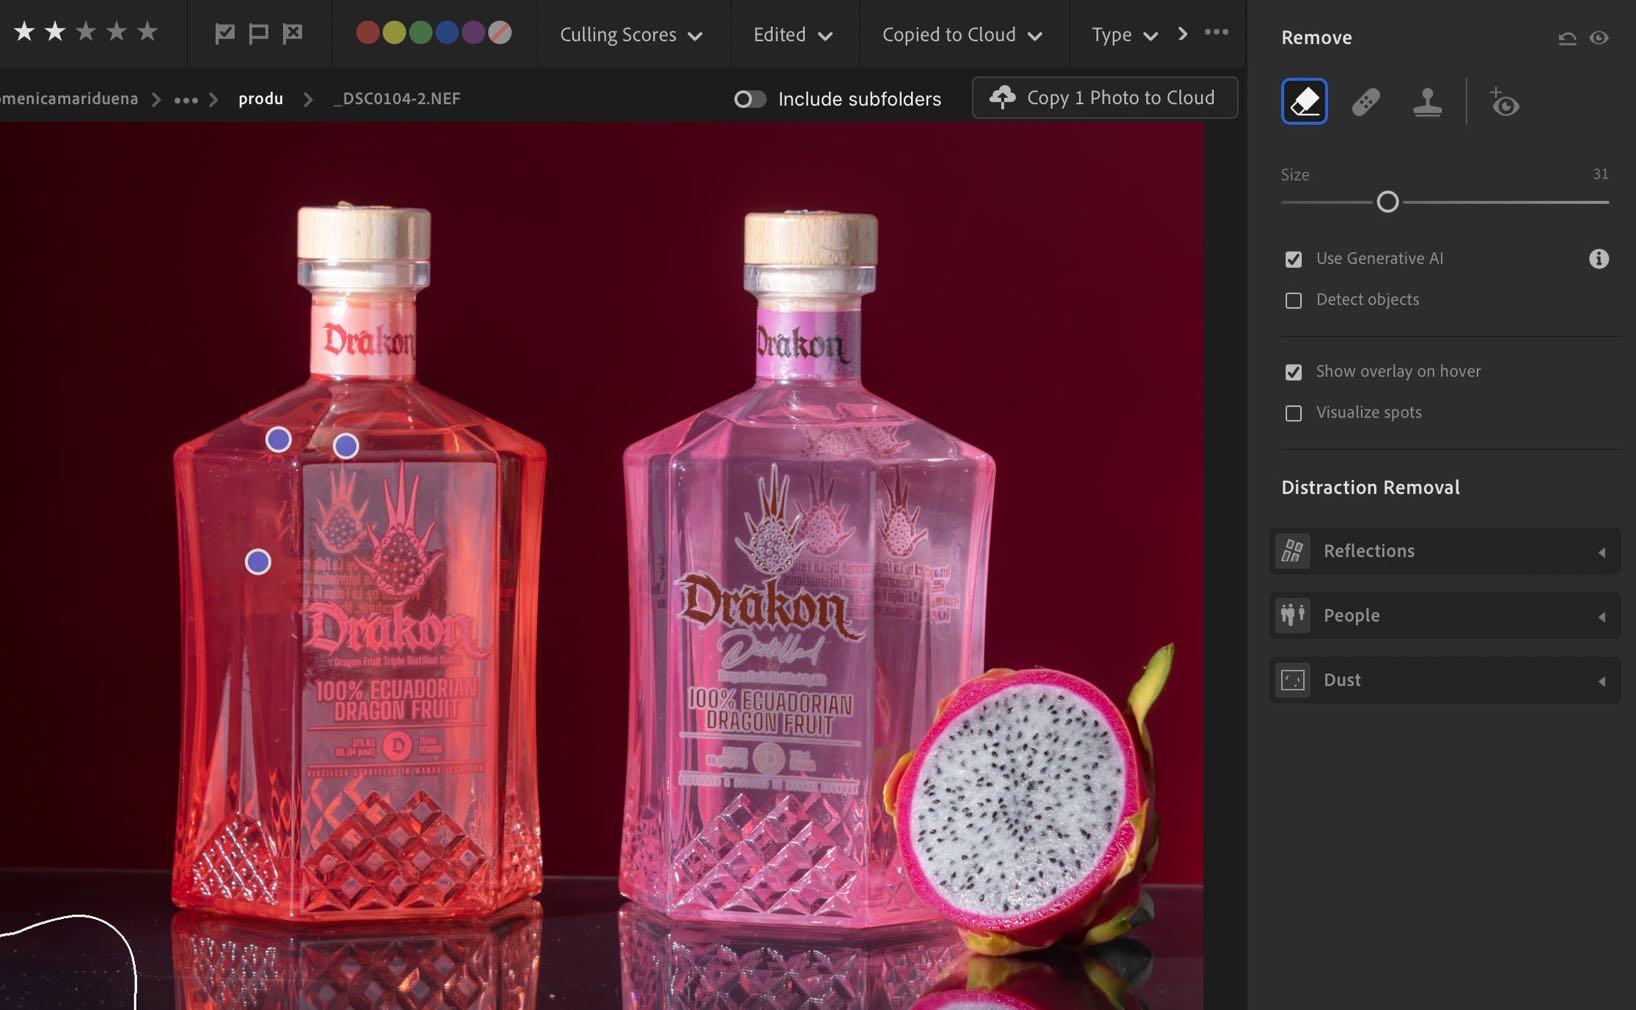This screenshot has width=1636, height=1010.
Task: Enable Detect objects checkbox
Action: click(1293, 300)
